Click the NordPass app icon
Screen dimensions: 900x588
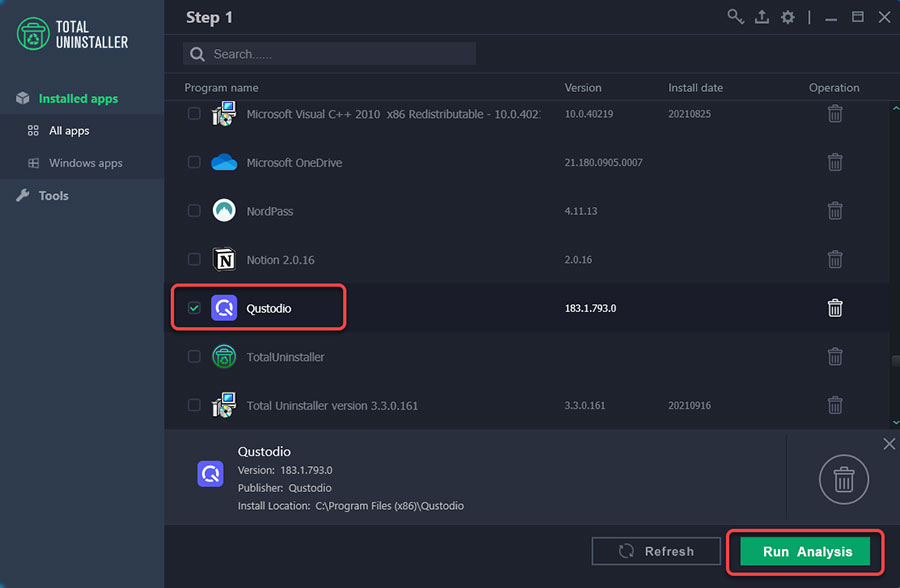coord(224,211)
